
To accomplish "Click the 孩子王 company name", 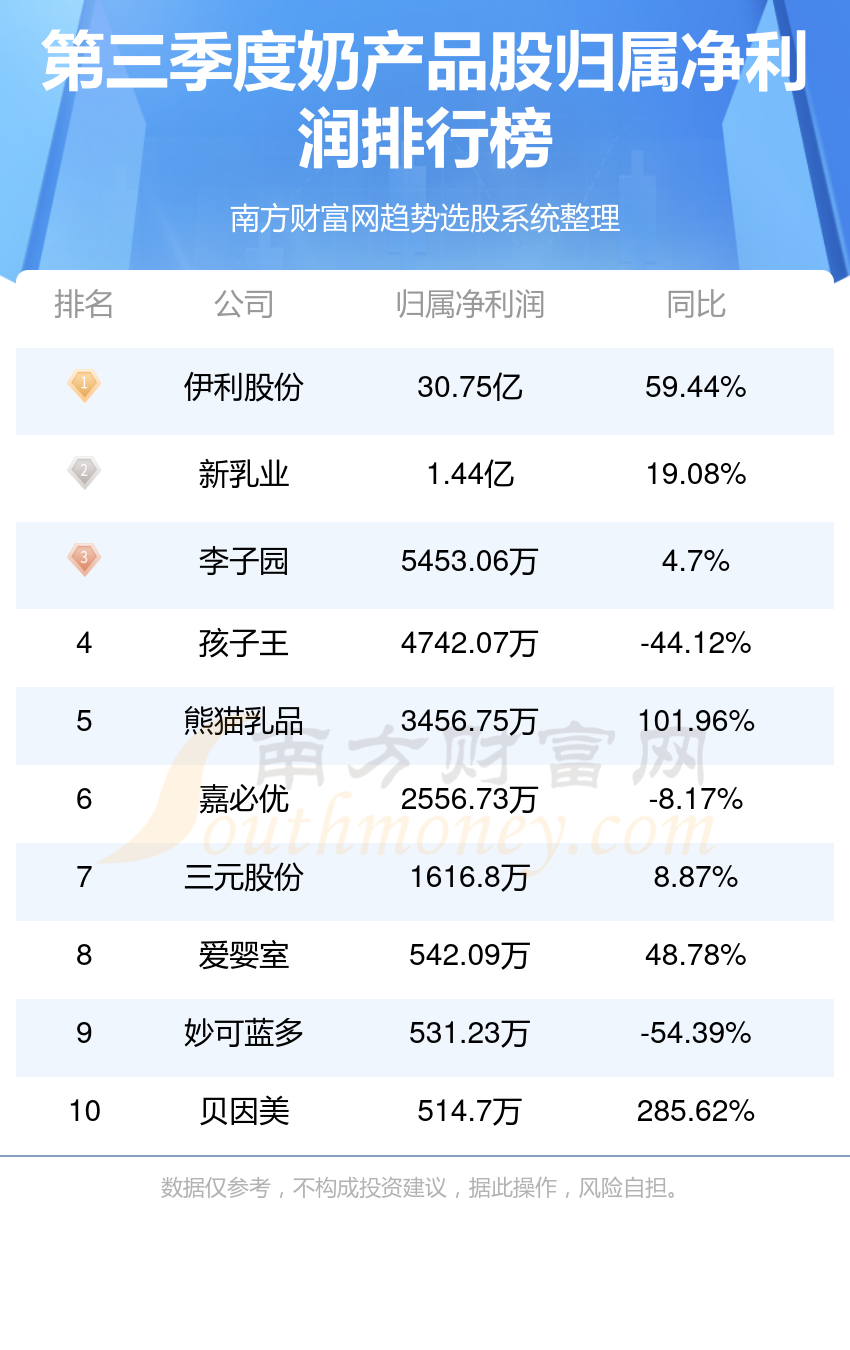I will click(244, 643).
